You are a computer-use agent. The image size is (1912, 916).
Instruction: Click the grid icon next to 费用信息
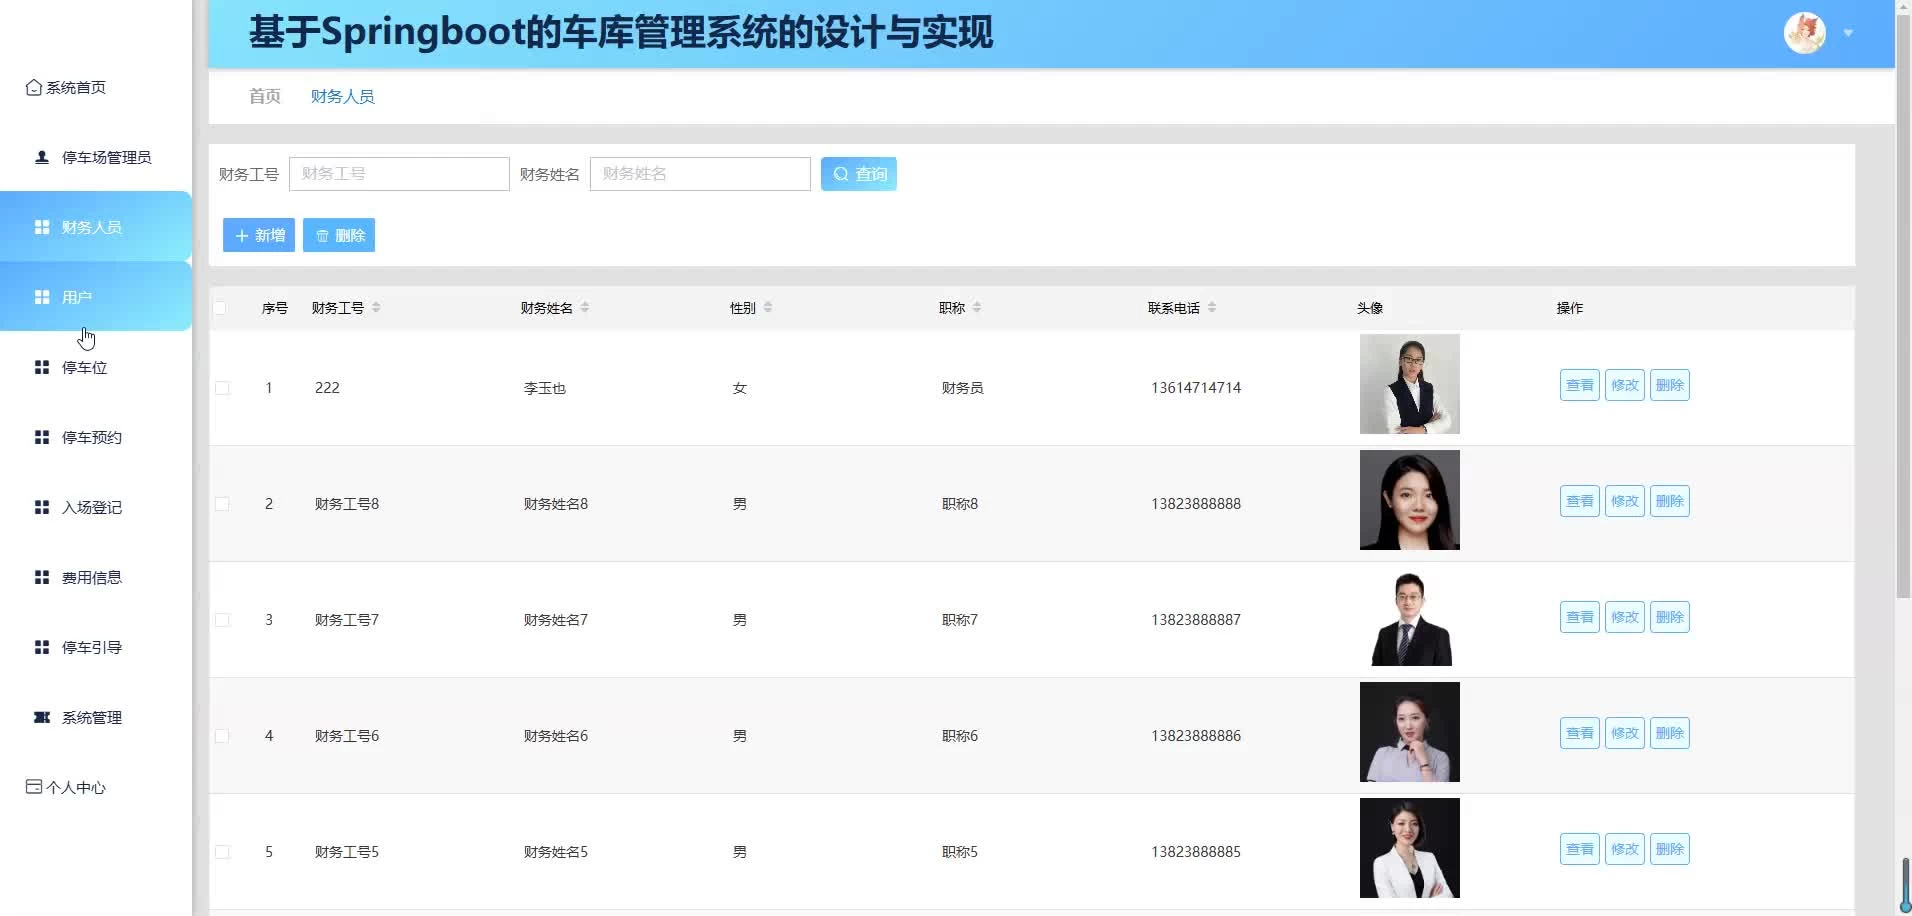click(42, 577)
